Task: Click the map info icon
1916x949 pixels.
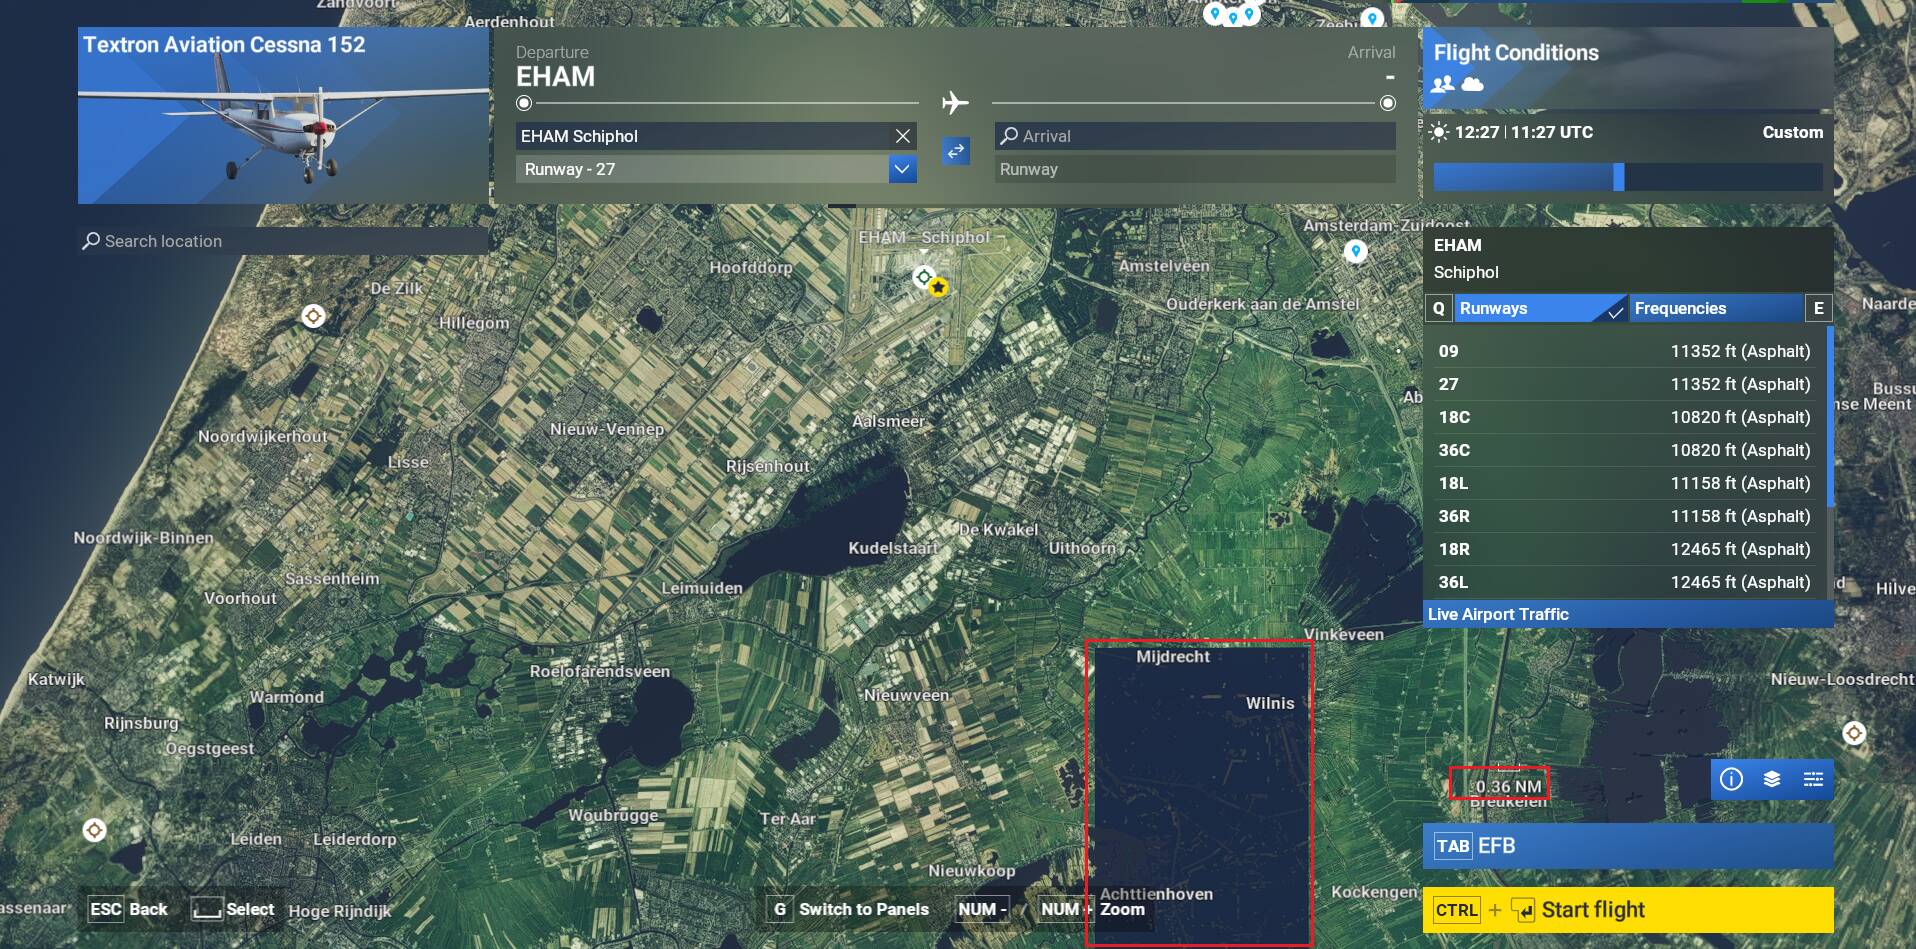Action: coord(1731,779)
